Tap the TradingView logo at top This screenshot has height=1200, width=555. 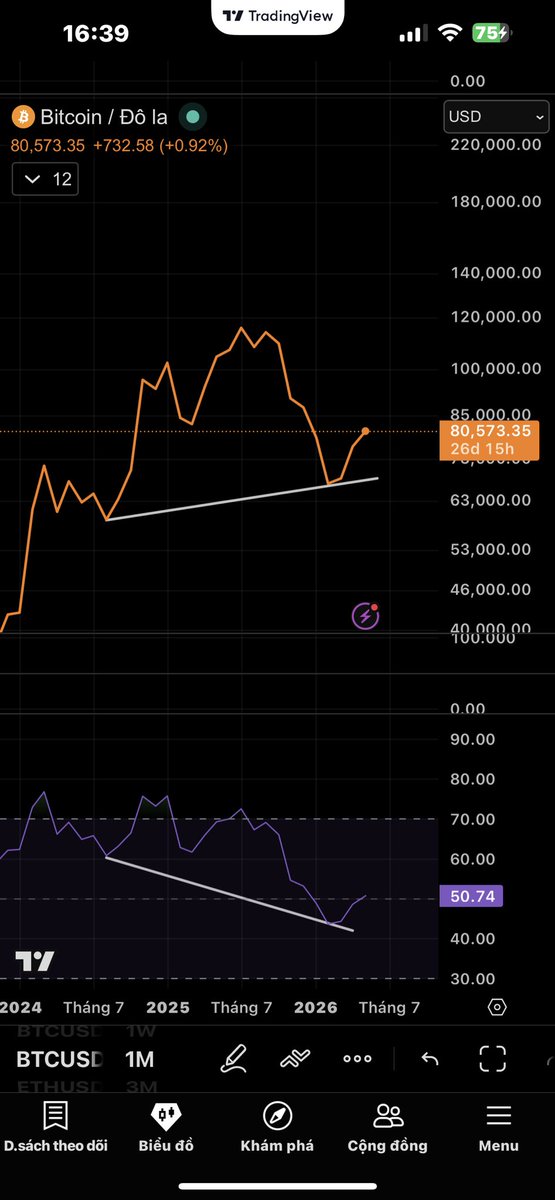(278, 16)
